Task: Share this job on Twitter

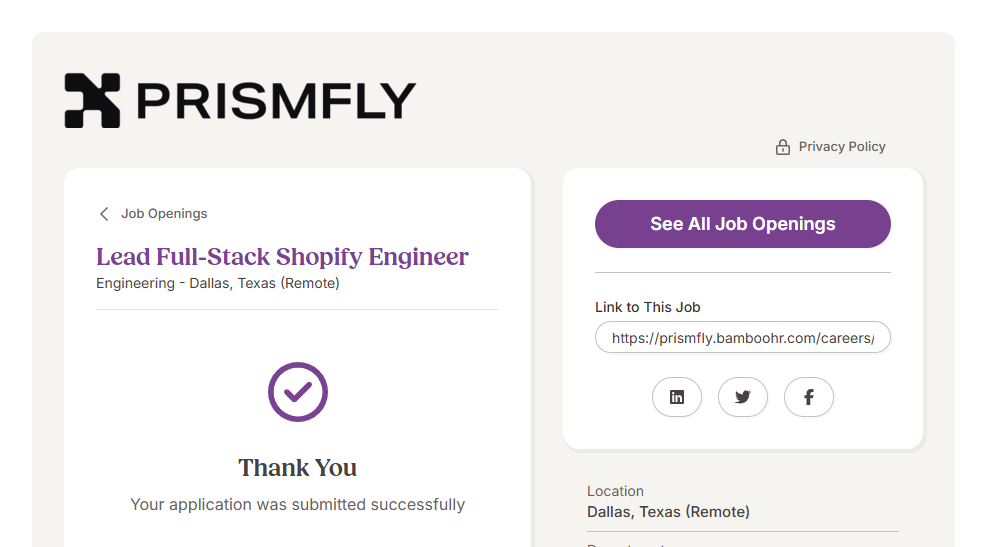Action: coord(743,397)
